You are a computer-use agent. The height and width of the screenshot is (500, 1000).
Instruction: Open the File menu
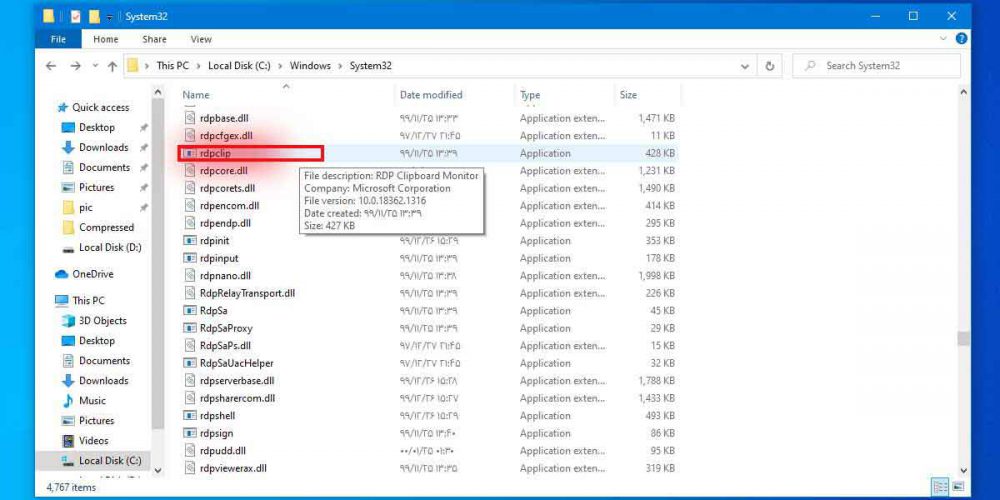[x=58, y=39]
